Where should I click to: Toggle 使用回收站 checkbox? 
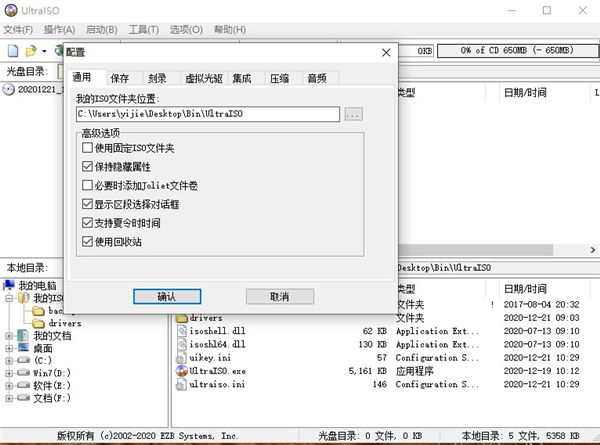pyautogui.click(x=87, y=241)
